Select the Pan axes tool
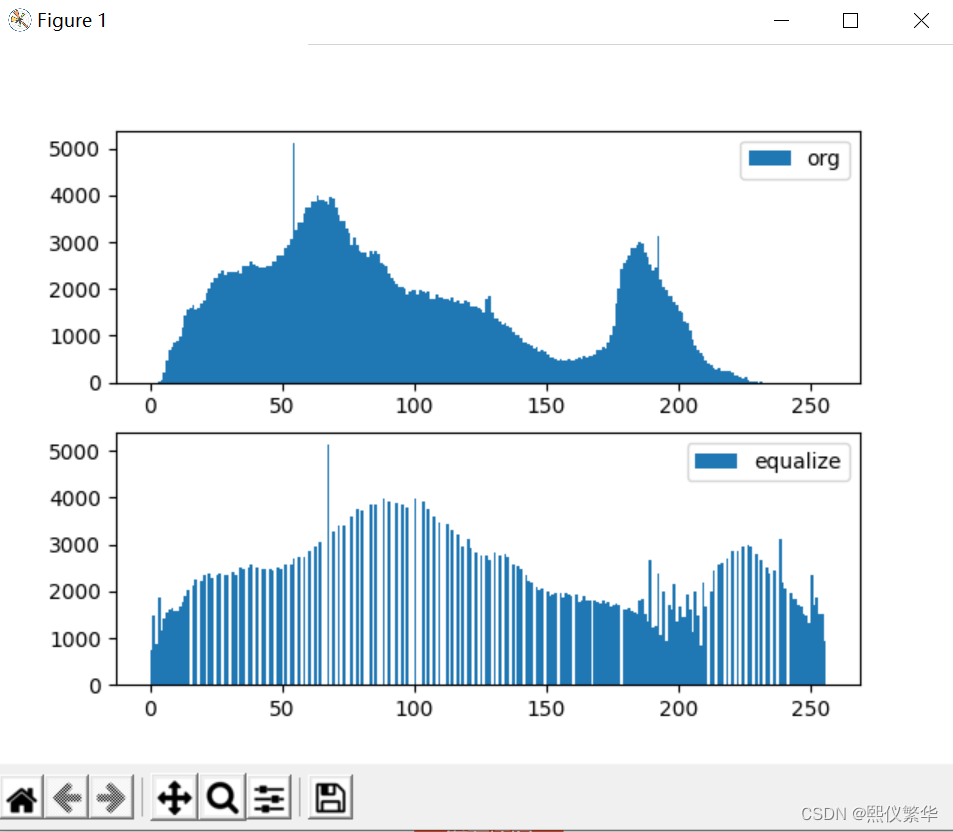The width and height of the screenshot is (953, 832). pyautogui.click(x=174, y=798)
